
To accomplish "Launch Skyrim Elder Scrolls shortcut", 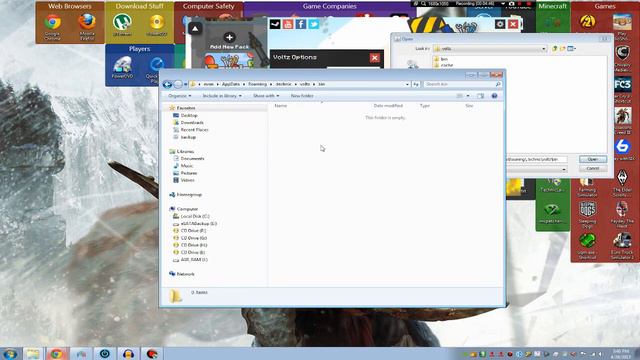I will pyautogui.click(x=622, y=183).
